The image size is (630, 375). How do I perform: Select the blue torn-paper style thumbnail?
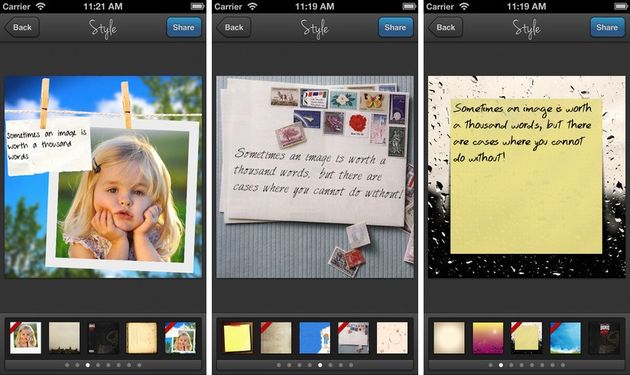[x=315, y=338]
